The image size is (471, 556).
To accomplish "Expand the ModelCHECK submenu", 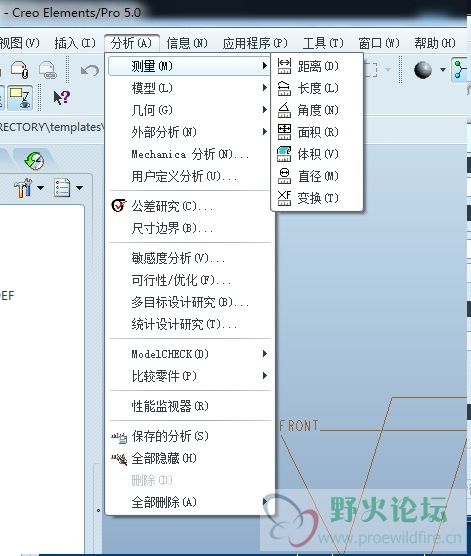I will 190,354.
